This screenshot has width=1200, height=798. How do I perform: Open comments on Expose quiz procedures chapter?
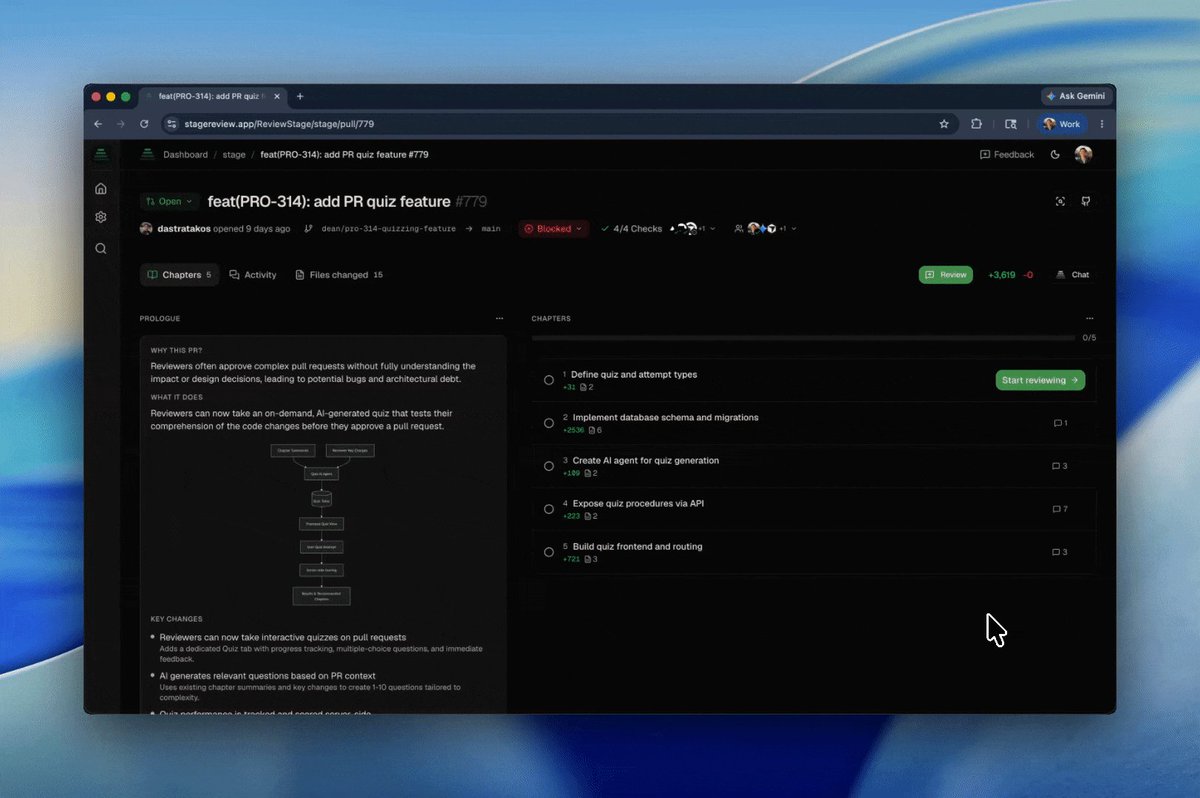coord(1061,509)
